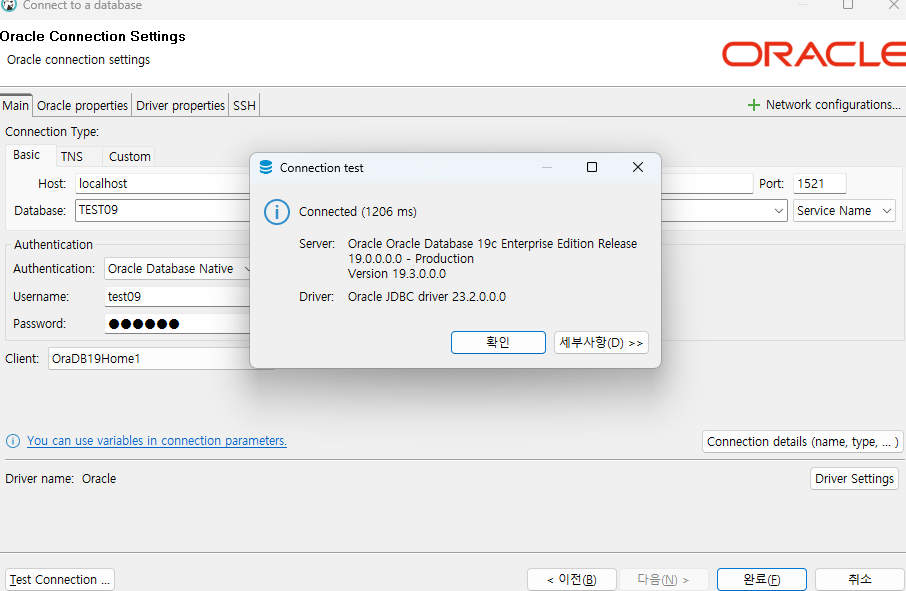Click the green plus Network configurations icon
The image size is (906, 591).
pyautogui.click(x=753, y=105)
